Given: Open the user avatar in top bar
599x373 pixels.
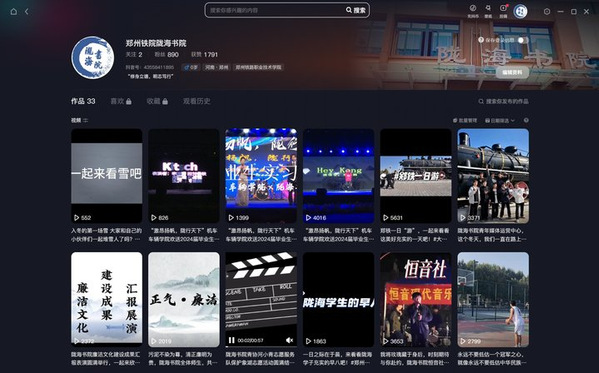Looking at the screenshot, I should pos(520,11).
